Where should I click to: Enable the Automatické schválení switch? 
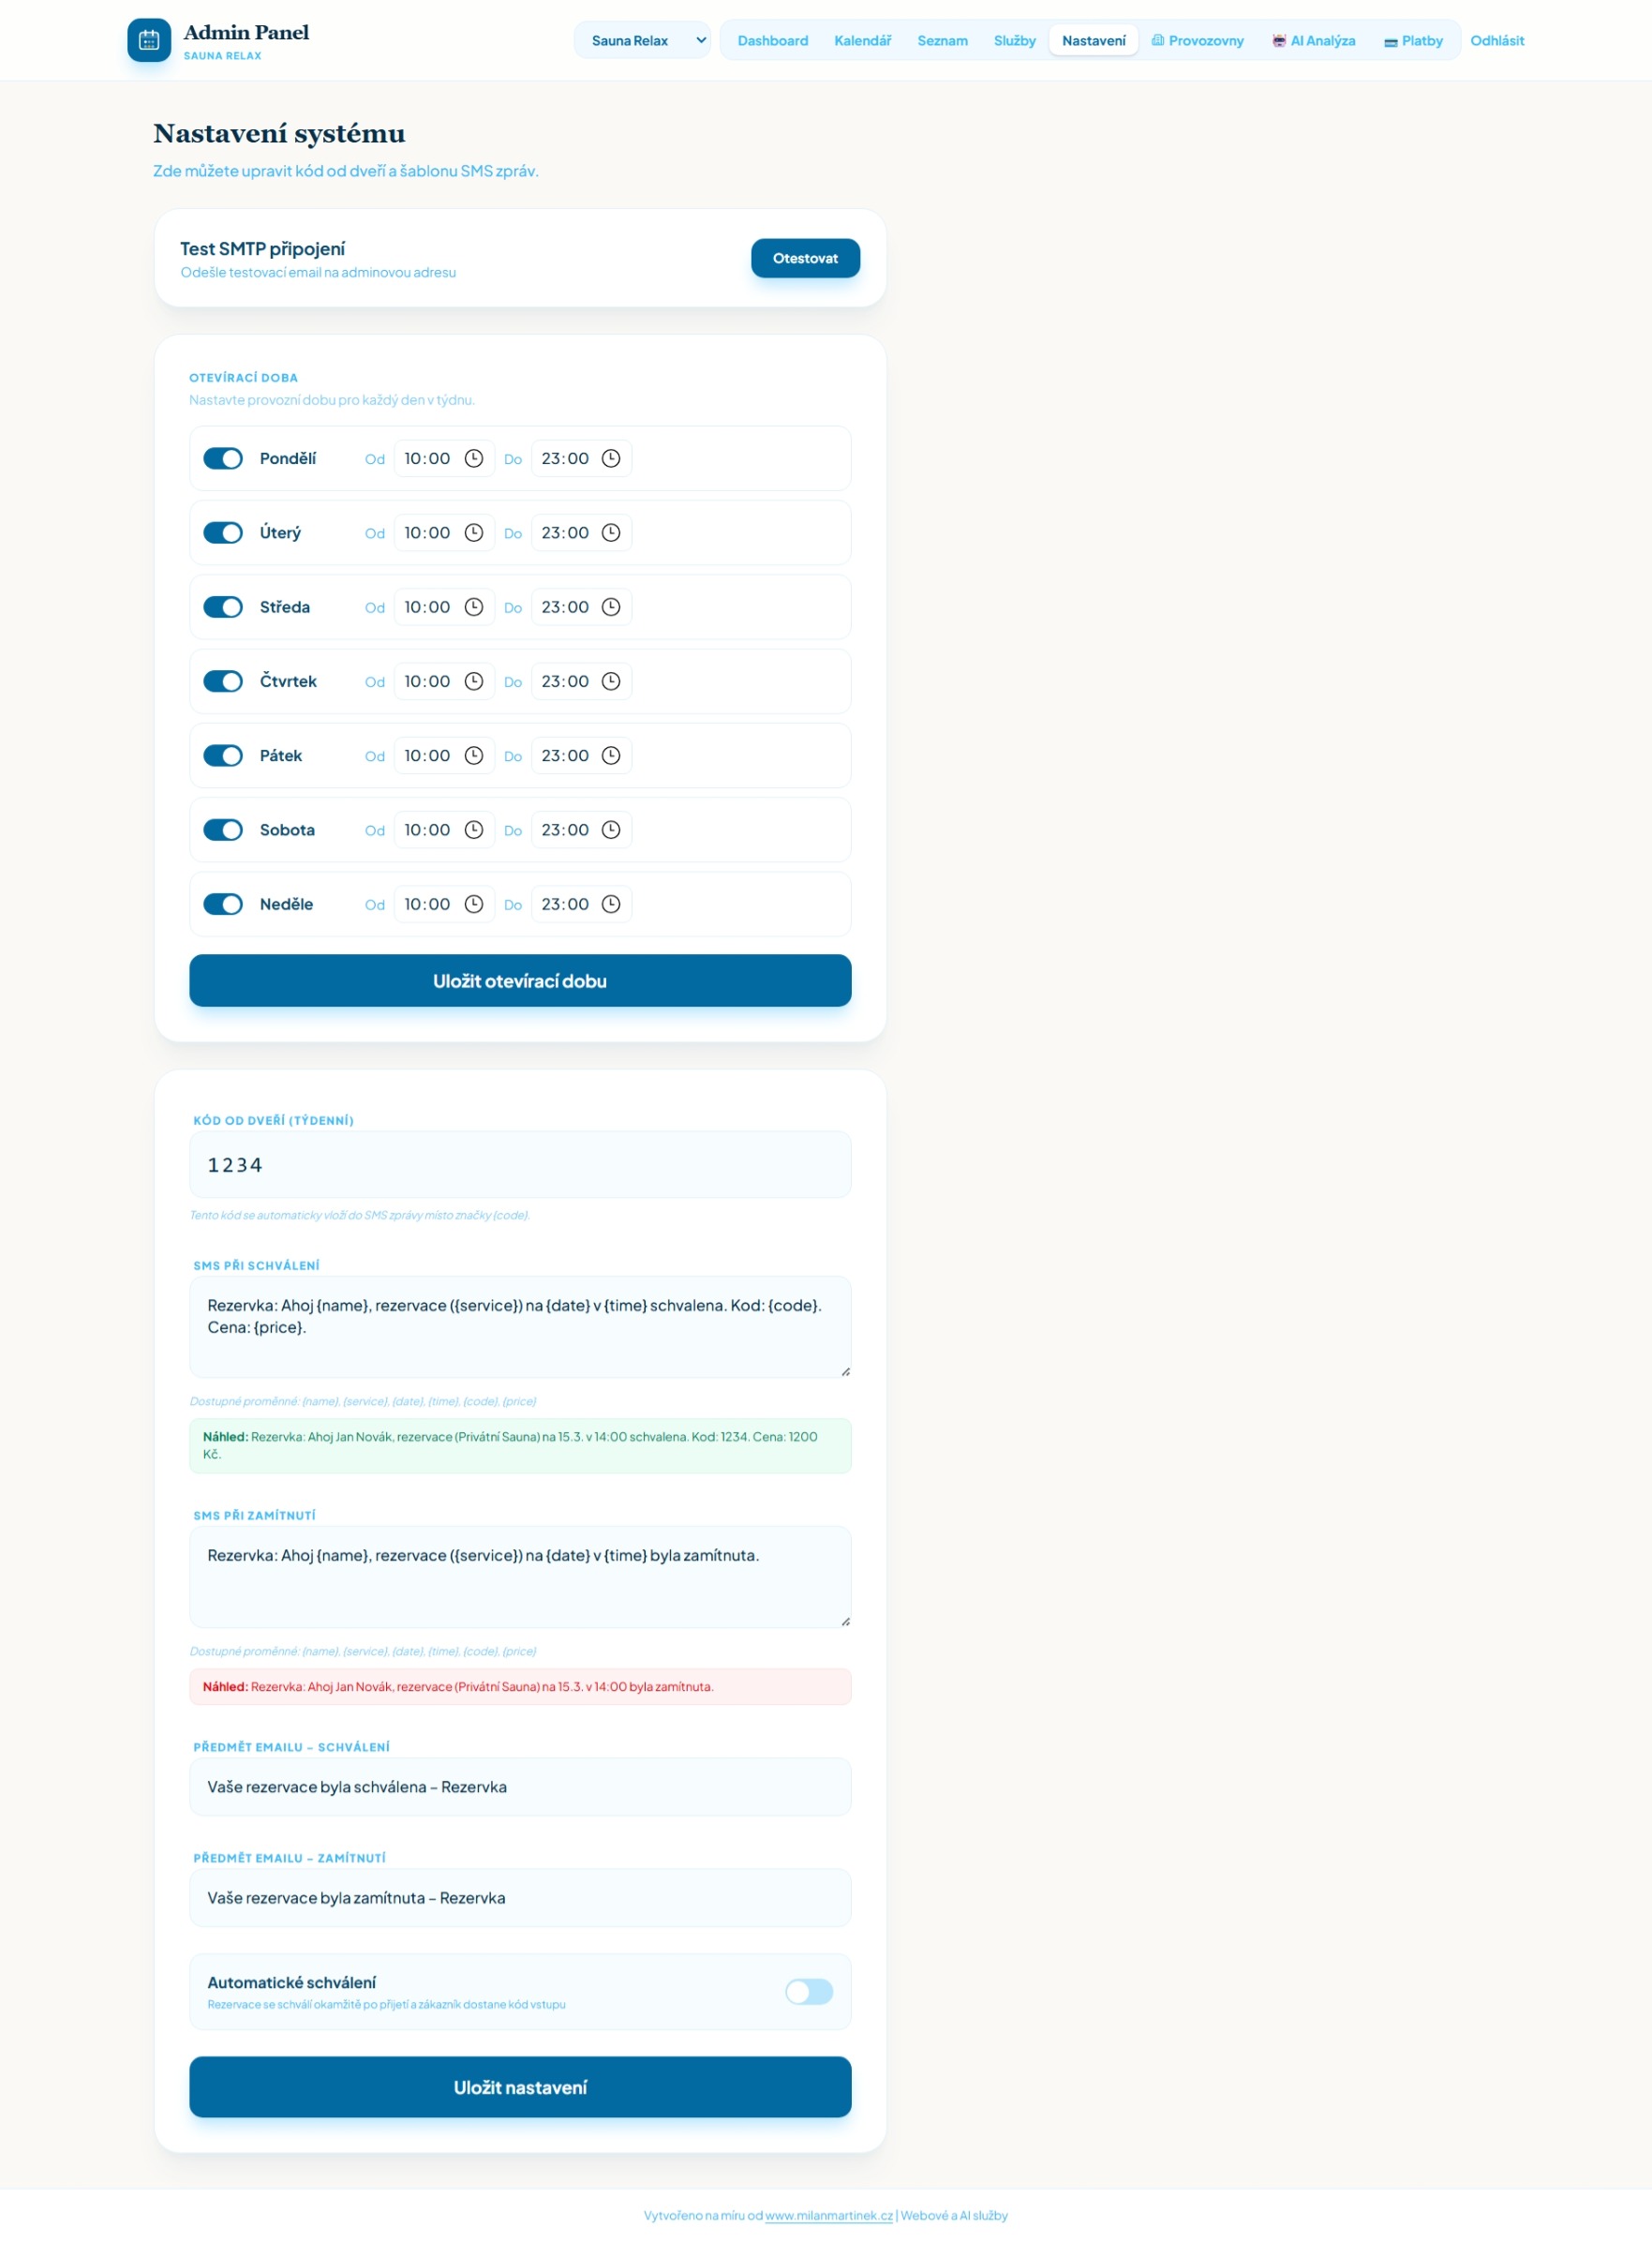[x=808, y=1991]
